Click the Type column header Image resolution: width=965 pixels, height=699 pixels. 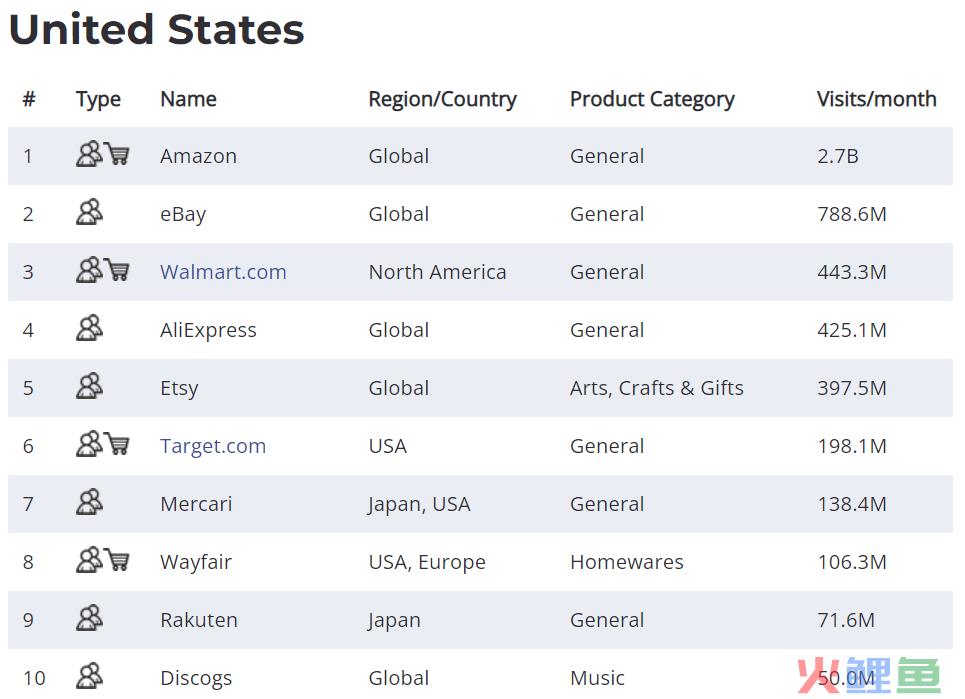coord(98,100)
